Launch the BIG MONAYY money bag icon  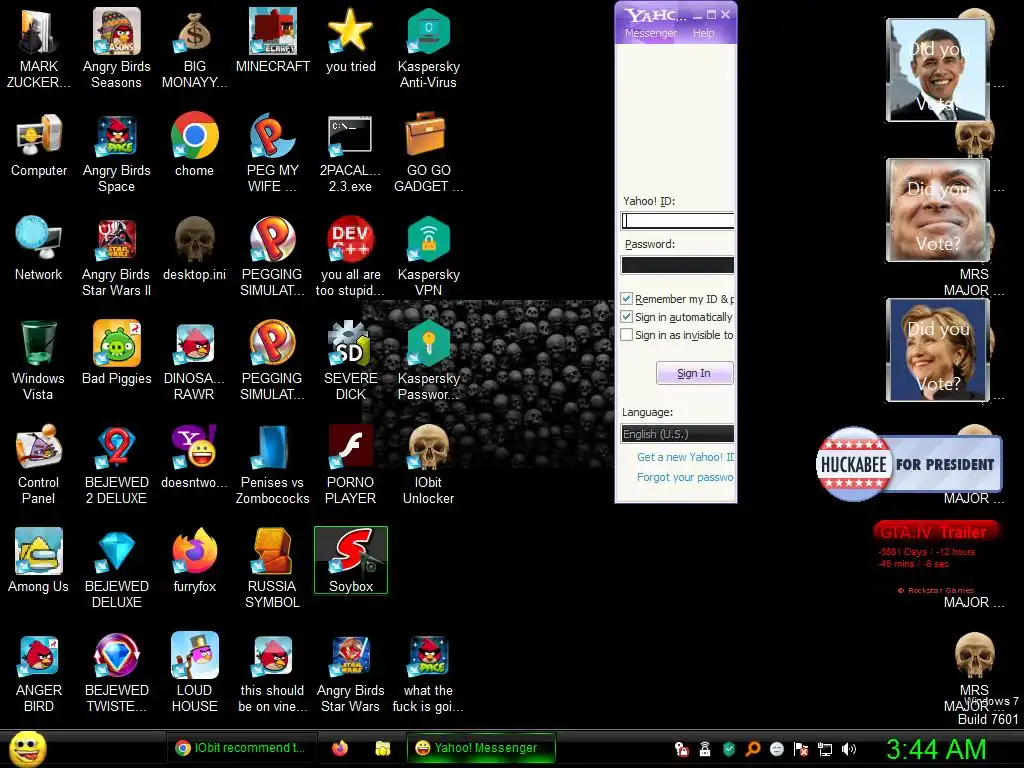coord(194,48)
